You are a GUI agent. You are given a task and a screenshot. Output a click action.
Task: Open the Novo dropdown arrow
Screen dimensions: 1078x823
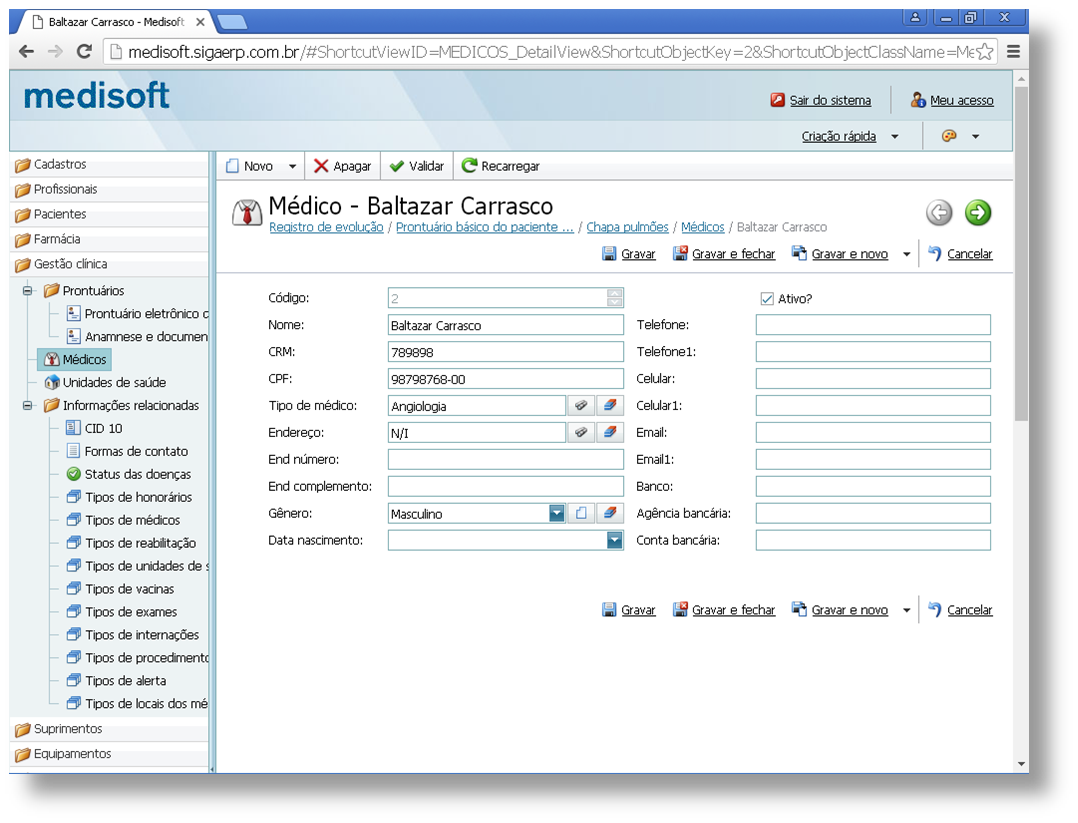point(292,166)
